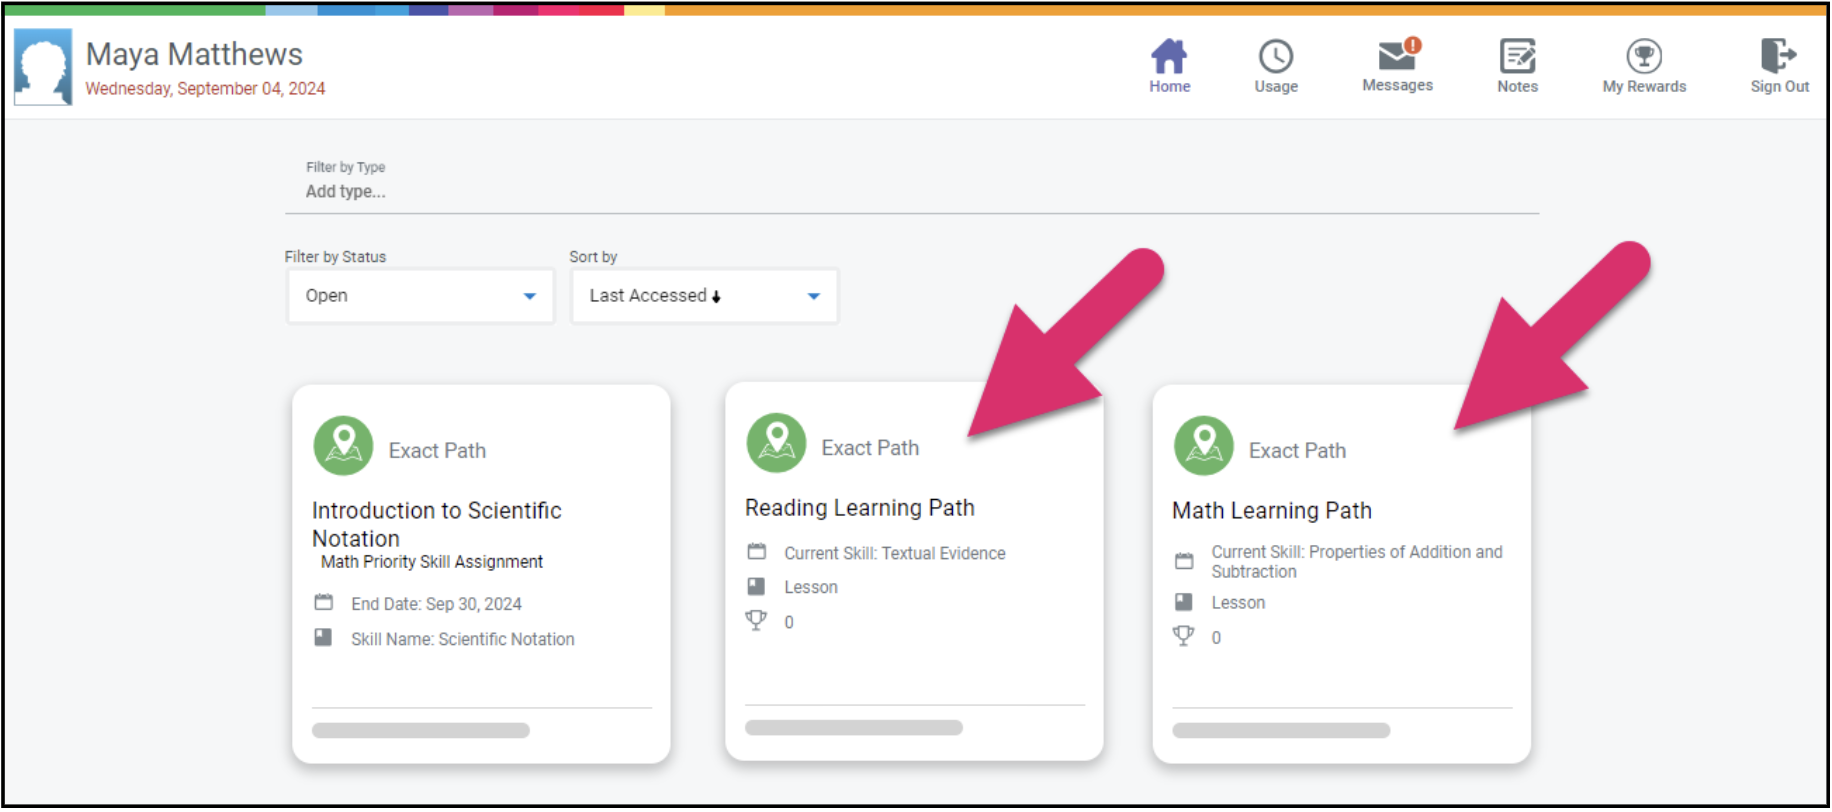Click Exact Path icon on Reading Learning Path card
The image size is (1832, 812).
[x=776, y=443]
